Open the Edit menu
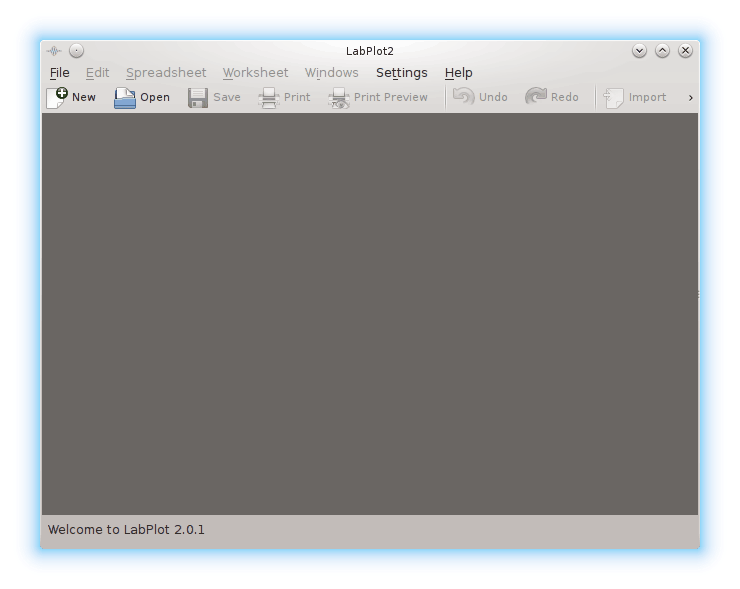The width and height of the screenshot is (740, 589). [97, 73]
